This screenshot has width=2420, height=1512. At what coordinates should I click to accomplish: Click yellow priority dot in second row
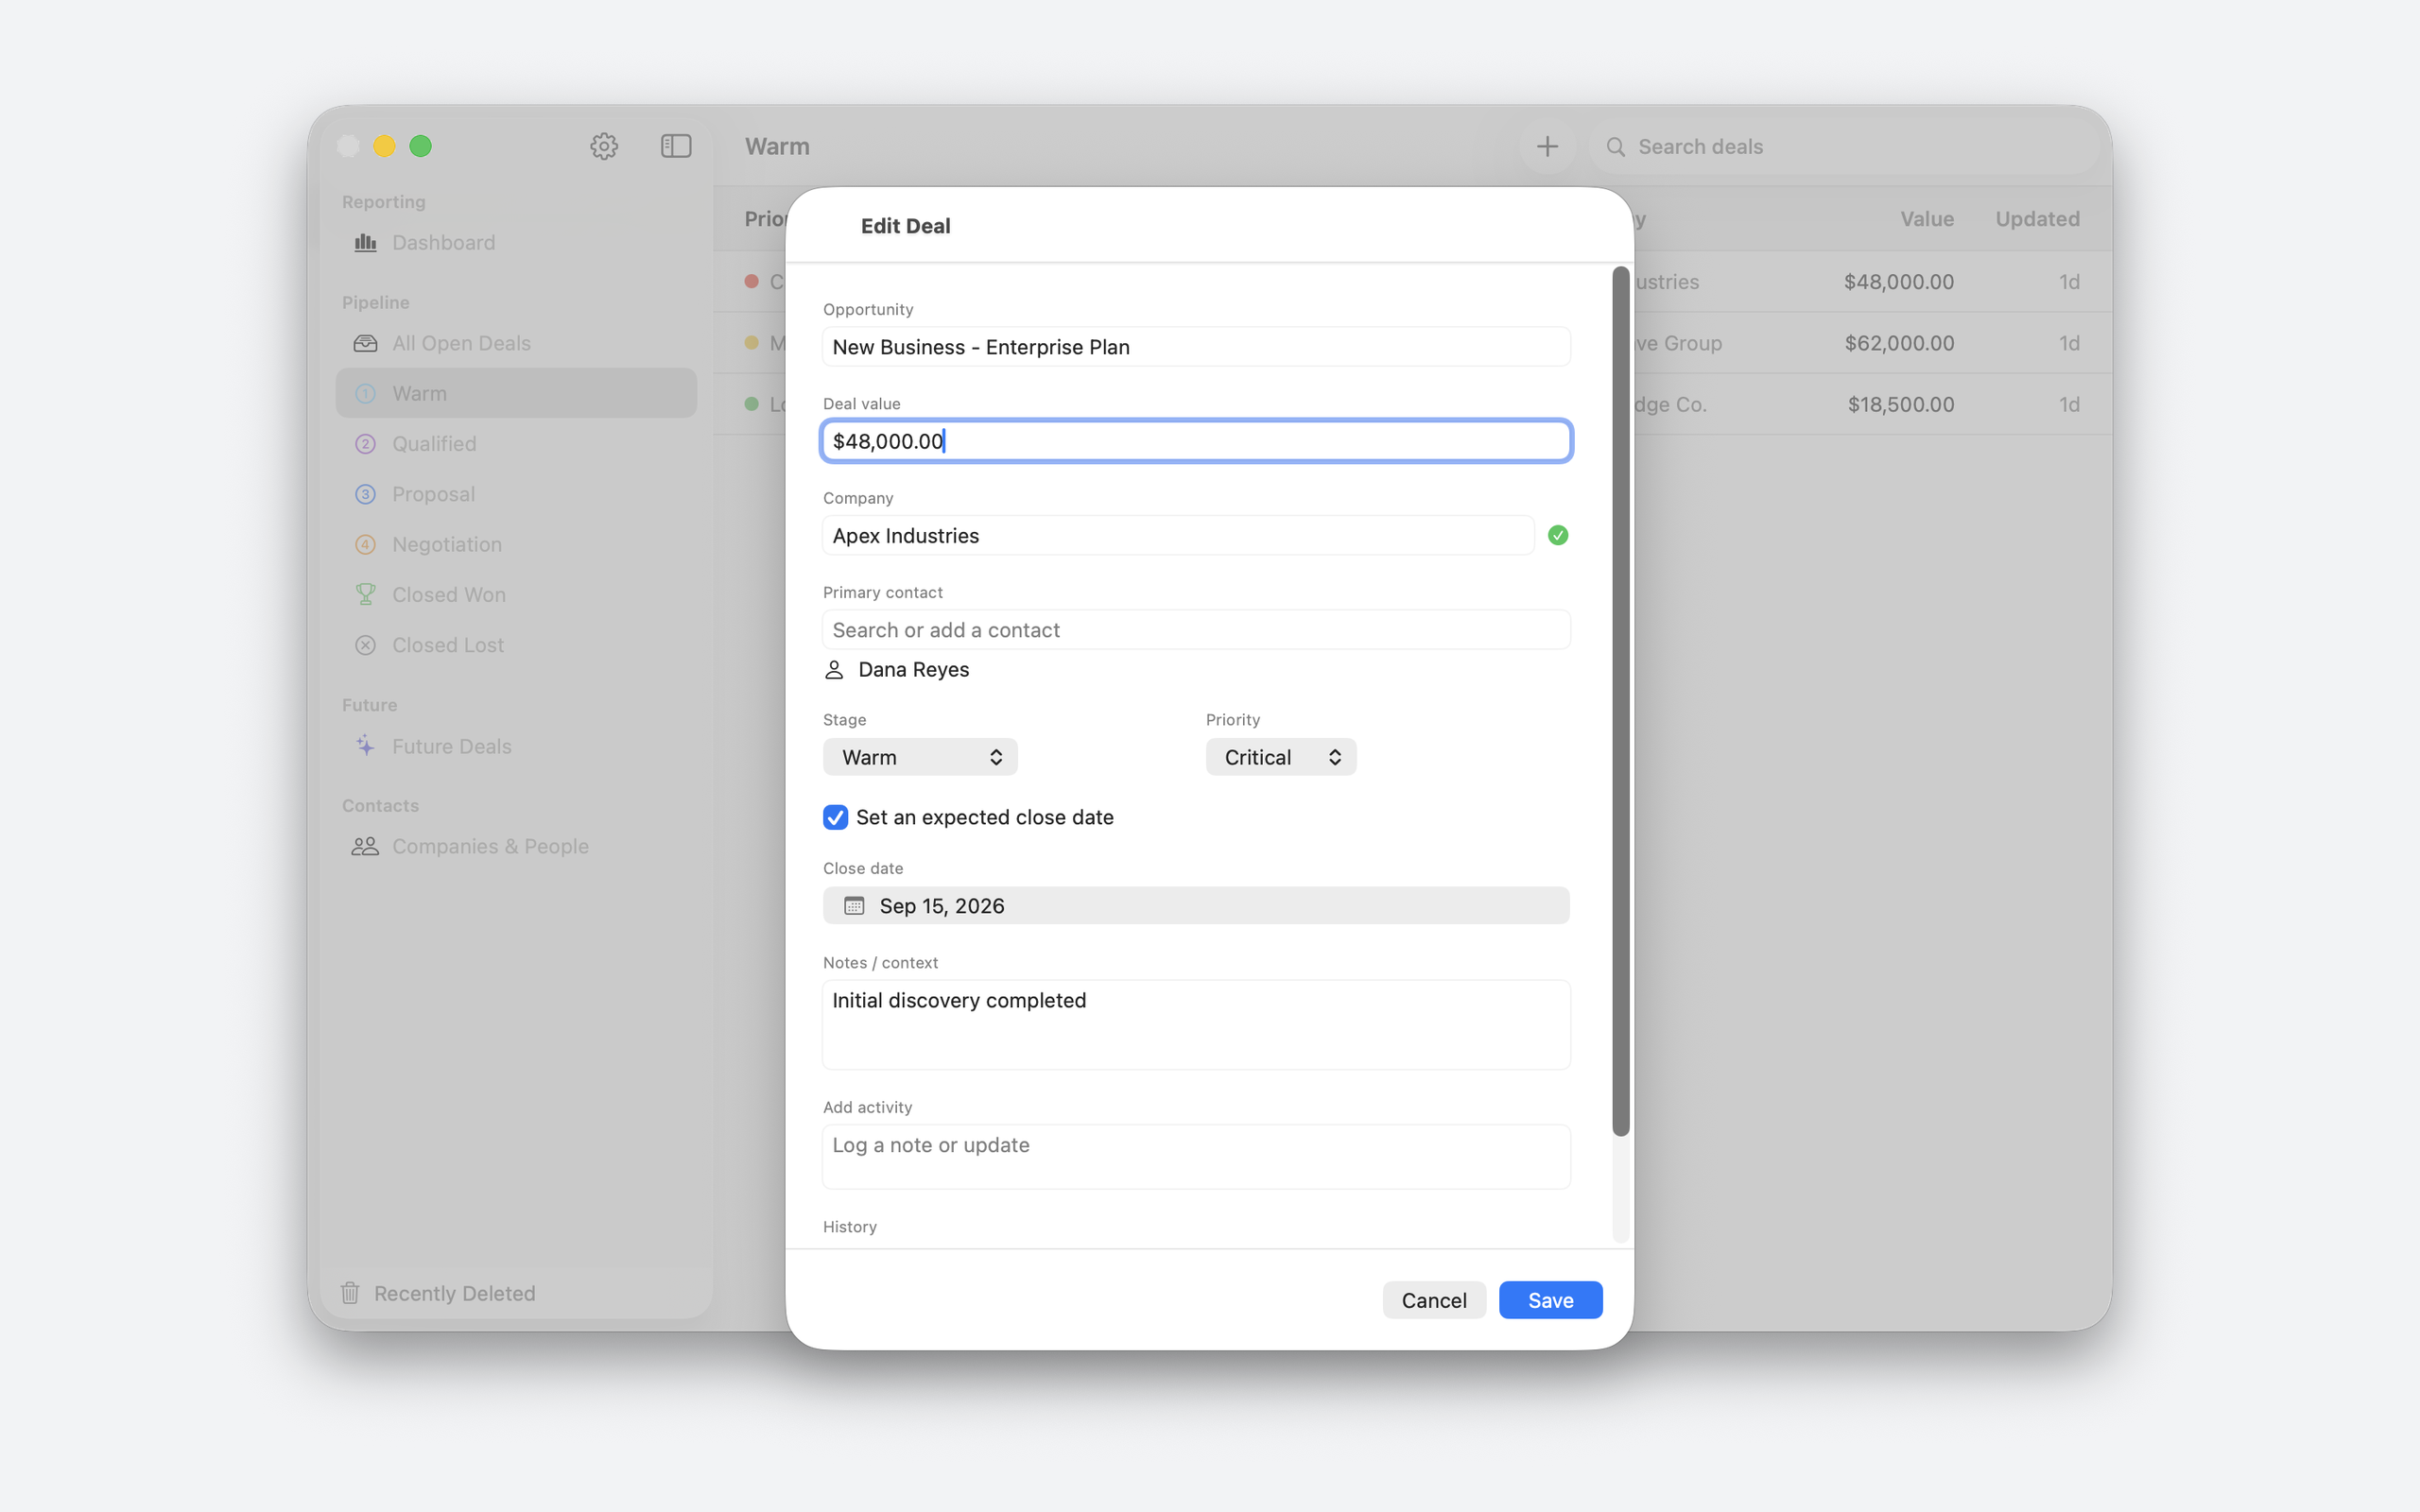pyautogui.click(x=752, y=342)
